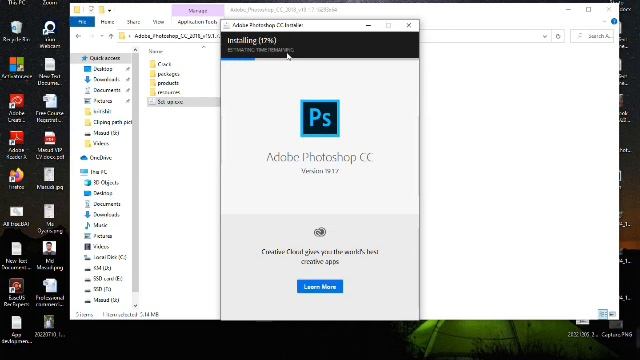This screenshot has width=640, height=360.
Task: Click the Photoshop Ps logo in installer
Action: (x=320, y=118)
